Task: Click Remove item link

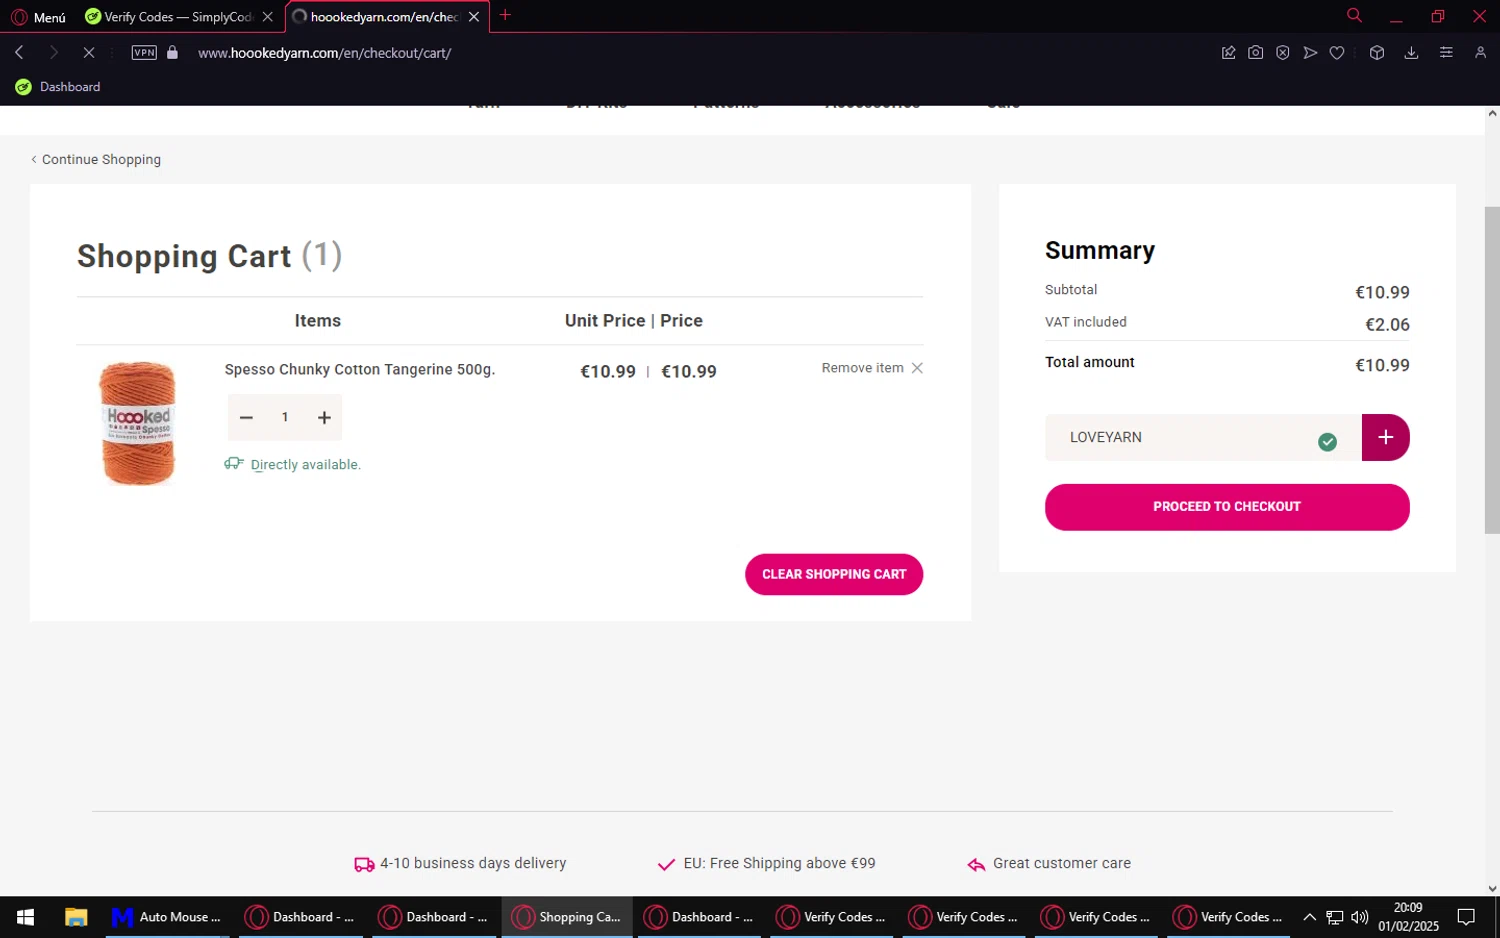Action: click(862, 368)
